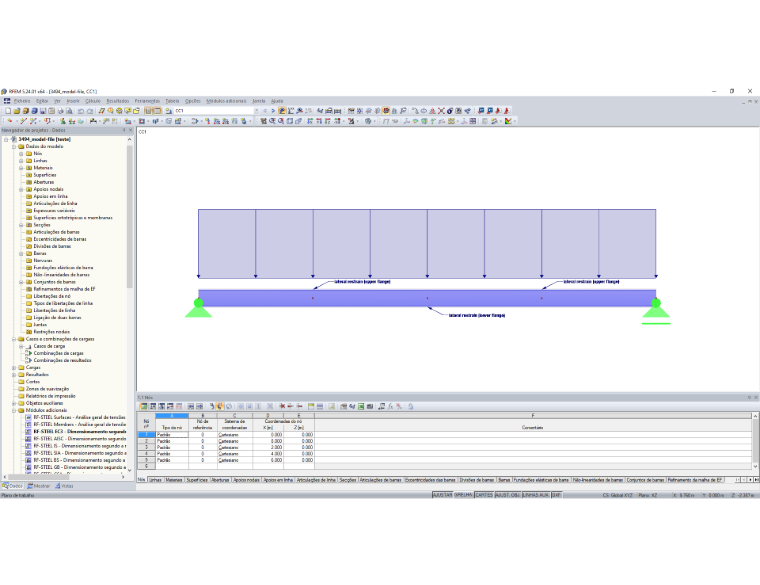This screenshot has width=760, height=585.
Task: Open the Resultados menu
Action: (x=118, y=101)
